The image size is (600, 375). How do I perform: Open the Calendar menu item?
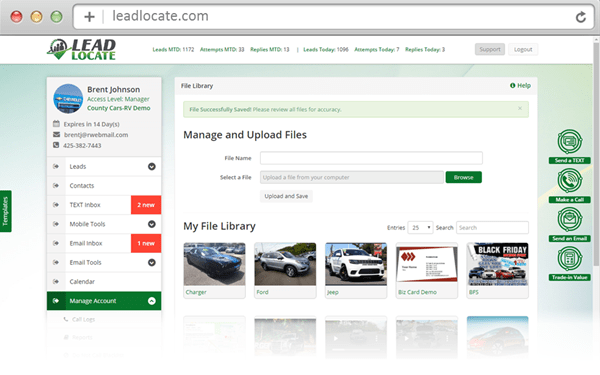(104, 282)
